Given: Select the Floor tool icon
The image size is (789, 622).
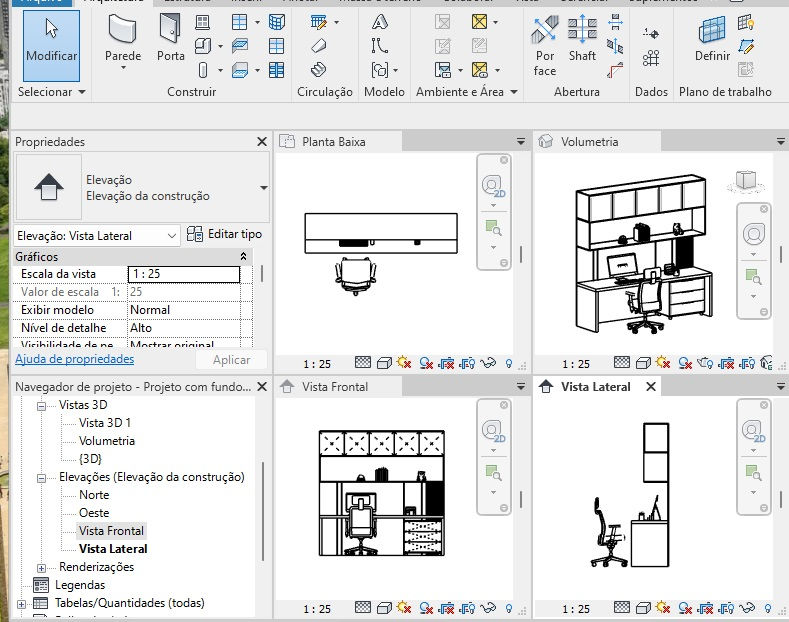Looking at the screenshot, I should [240, 69].
